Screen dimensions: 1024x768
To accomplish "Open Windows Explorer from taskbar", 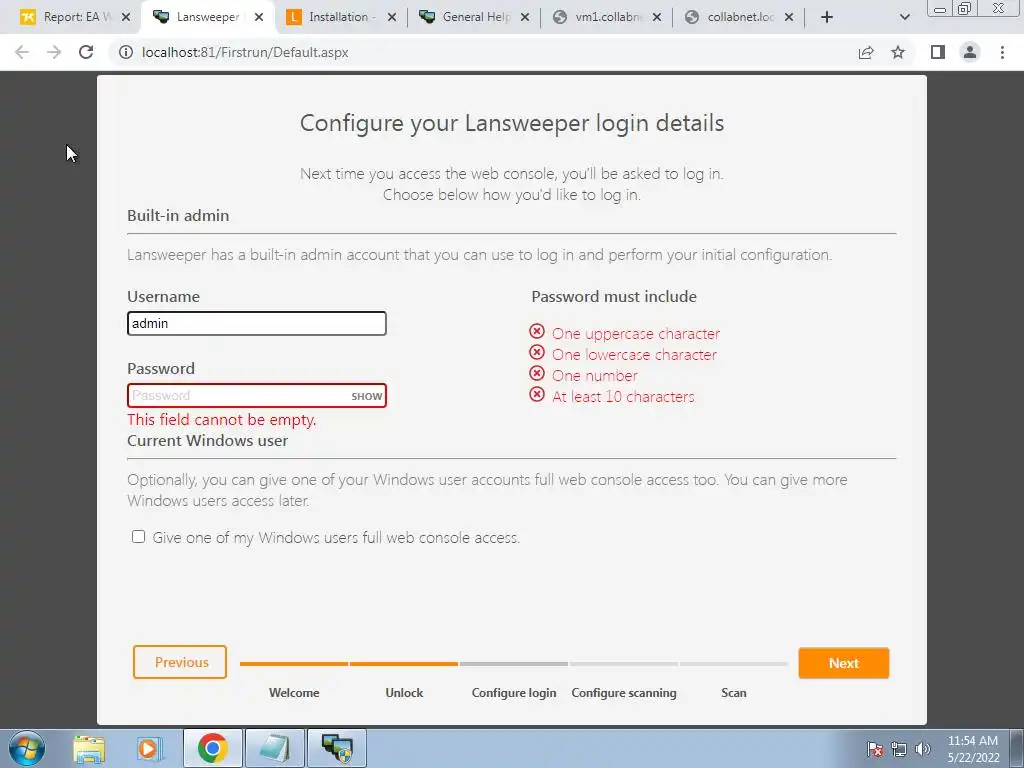I will coord(89,748).
